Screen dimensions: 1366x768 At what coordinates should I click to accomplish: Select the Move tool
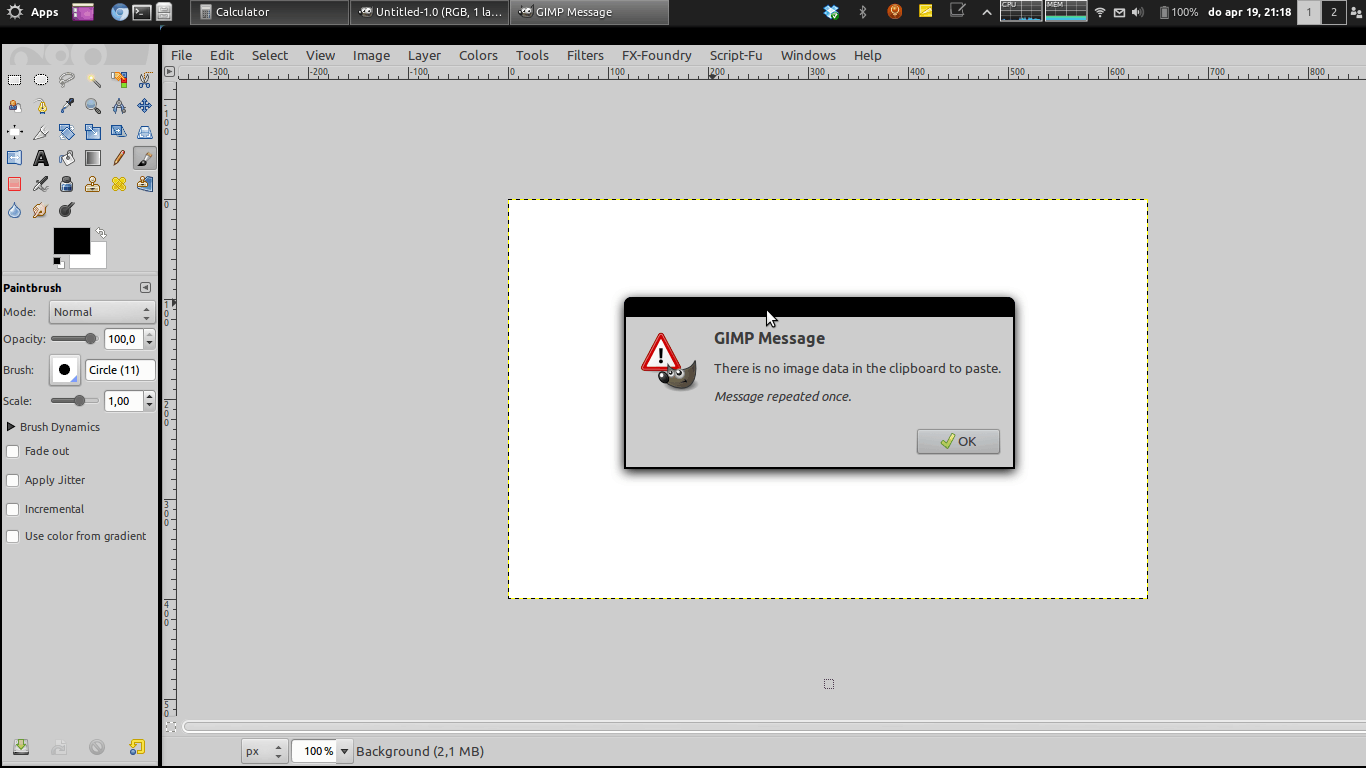145,106
